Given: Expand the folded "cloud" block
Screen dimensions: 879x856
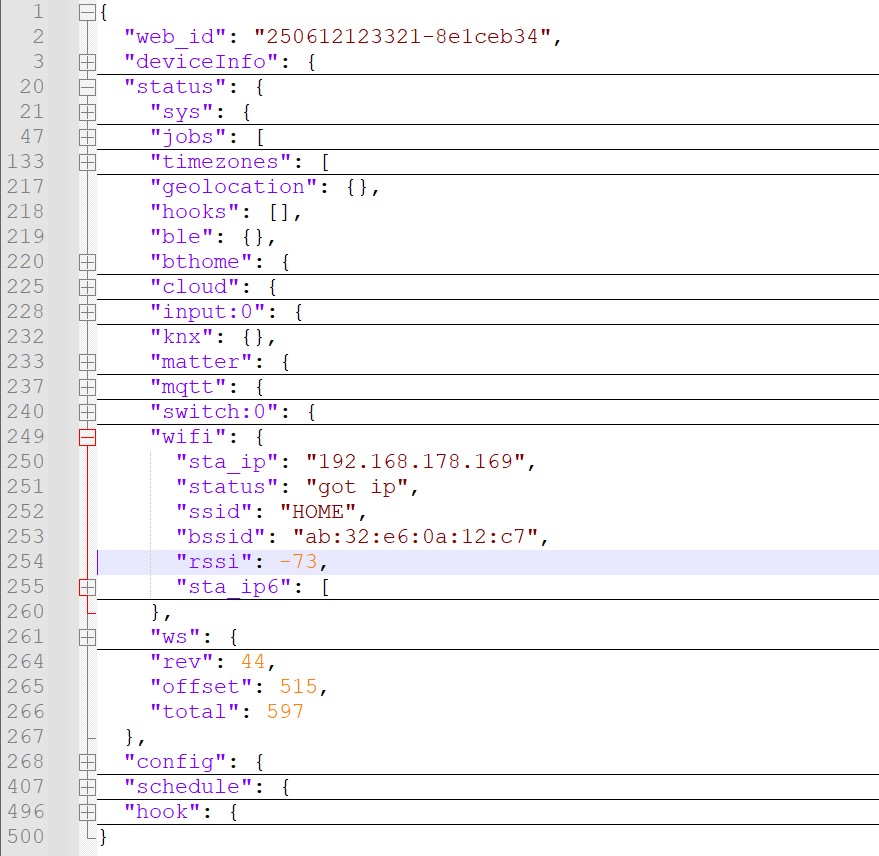Looking at the screenshot, I should 87,288.
